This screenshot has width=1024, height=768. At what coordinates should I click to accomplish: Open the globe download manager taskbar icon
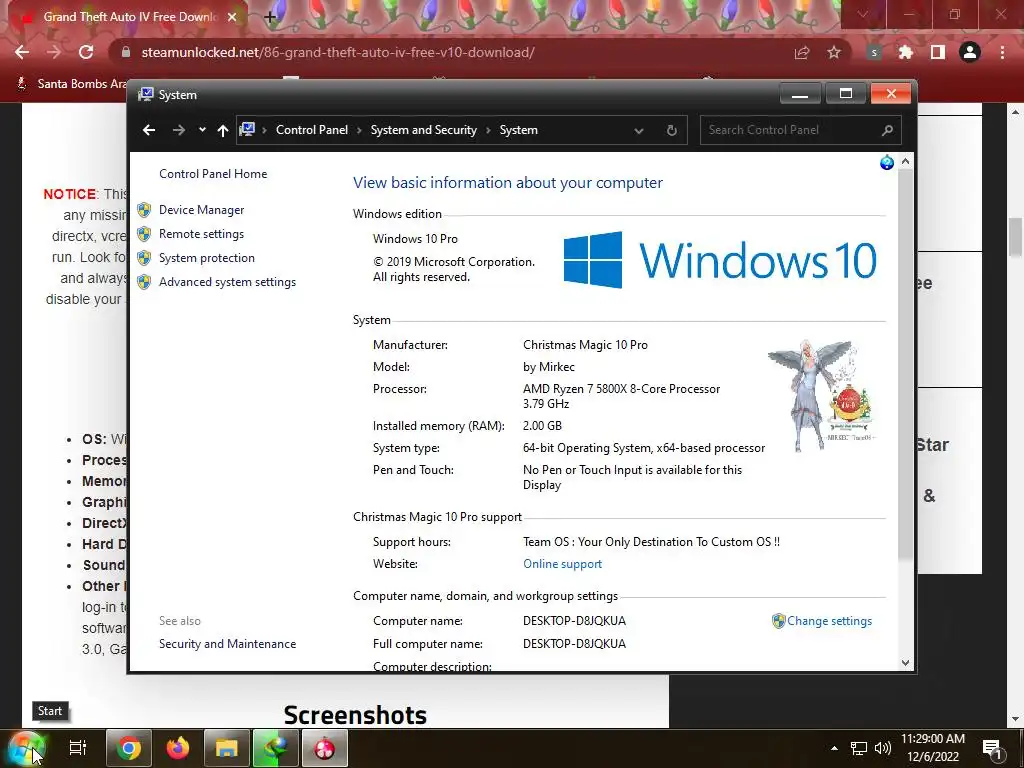(276, 748)
